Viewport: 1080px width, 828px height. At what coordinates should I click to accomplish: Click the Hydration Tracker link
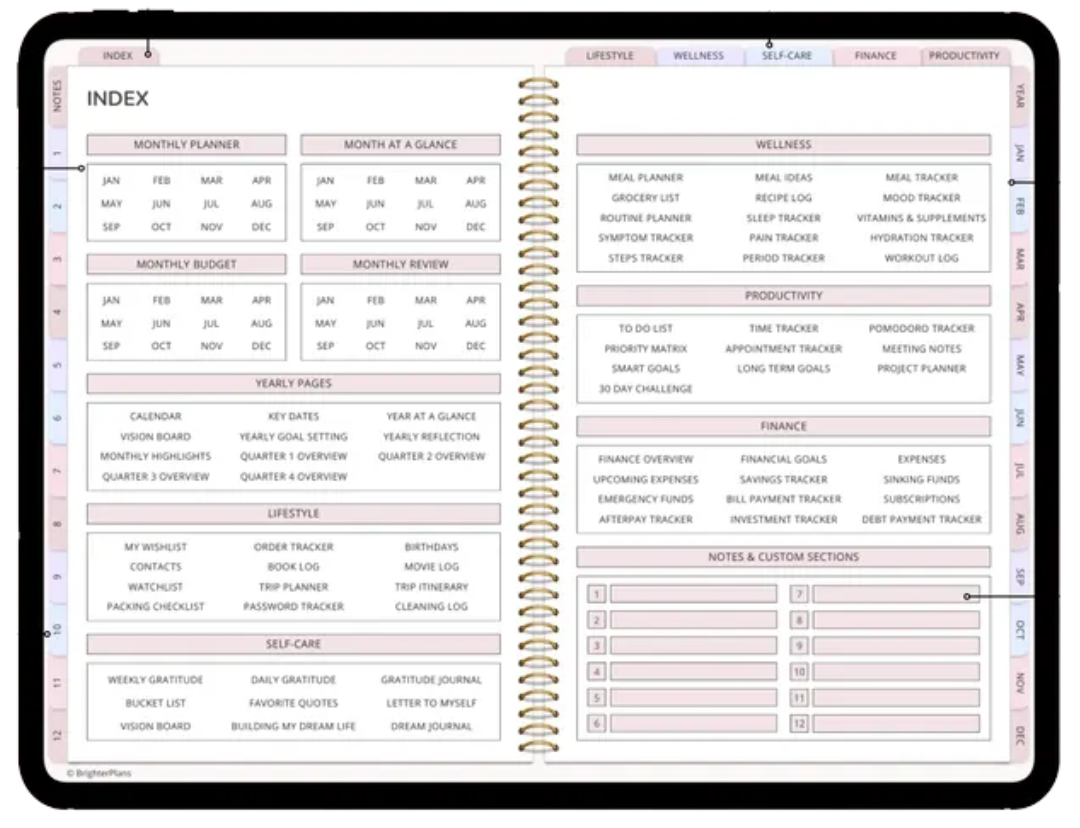click(x=921, y=238)
